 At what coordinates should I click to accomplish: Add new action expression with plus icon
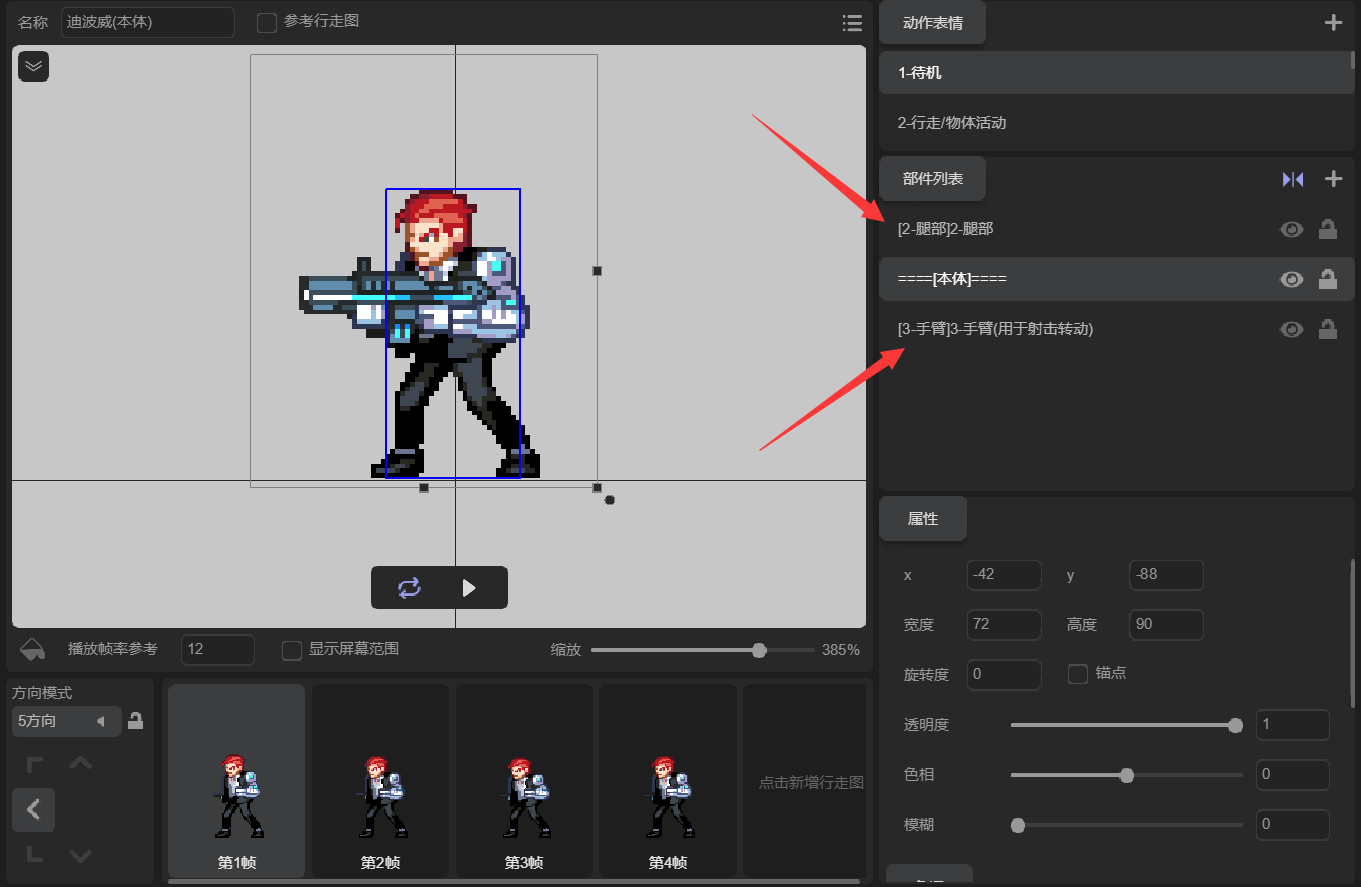click(x=1333, y=23)
